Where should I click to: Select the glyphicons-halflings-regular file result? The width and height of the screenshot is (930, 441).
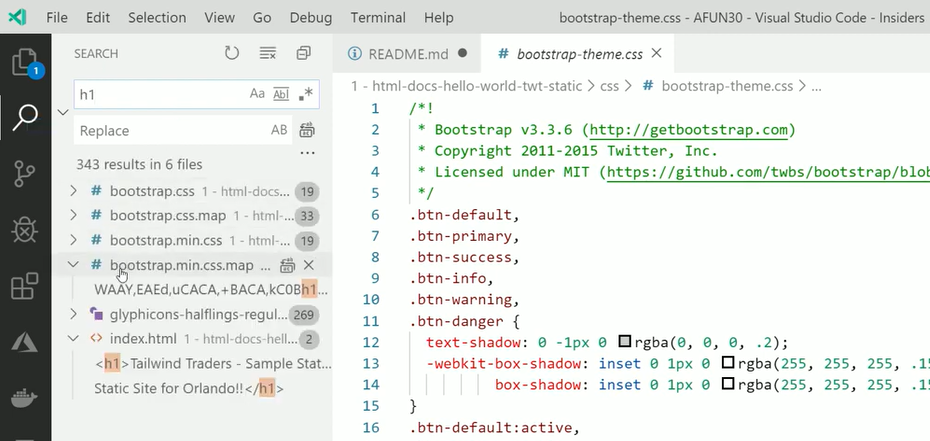point(192,314)
